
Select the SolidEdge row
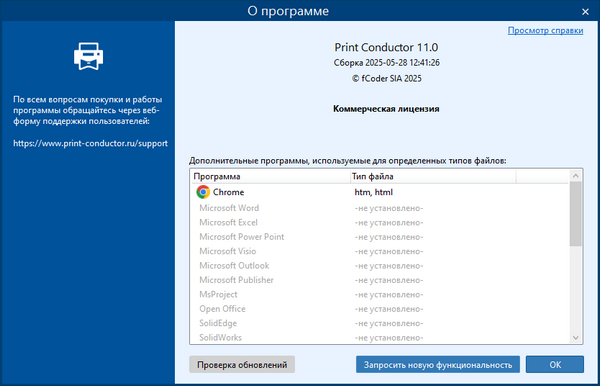click(379, 323)
